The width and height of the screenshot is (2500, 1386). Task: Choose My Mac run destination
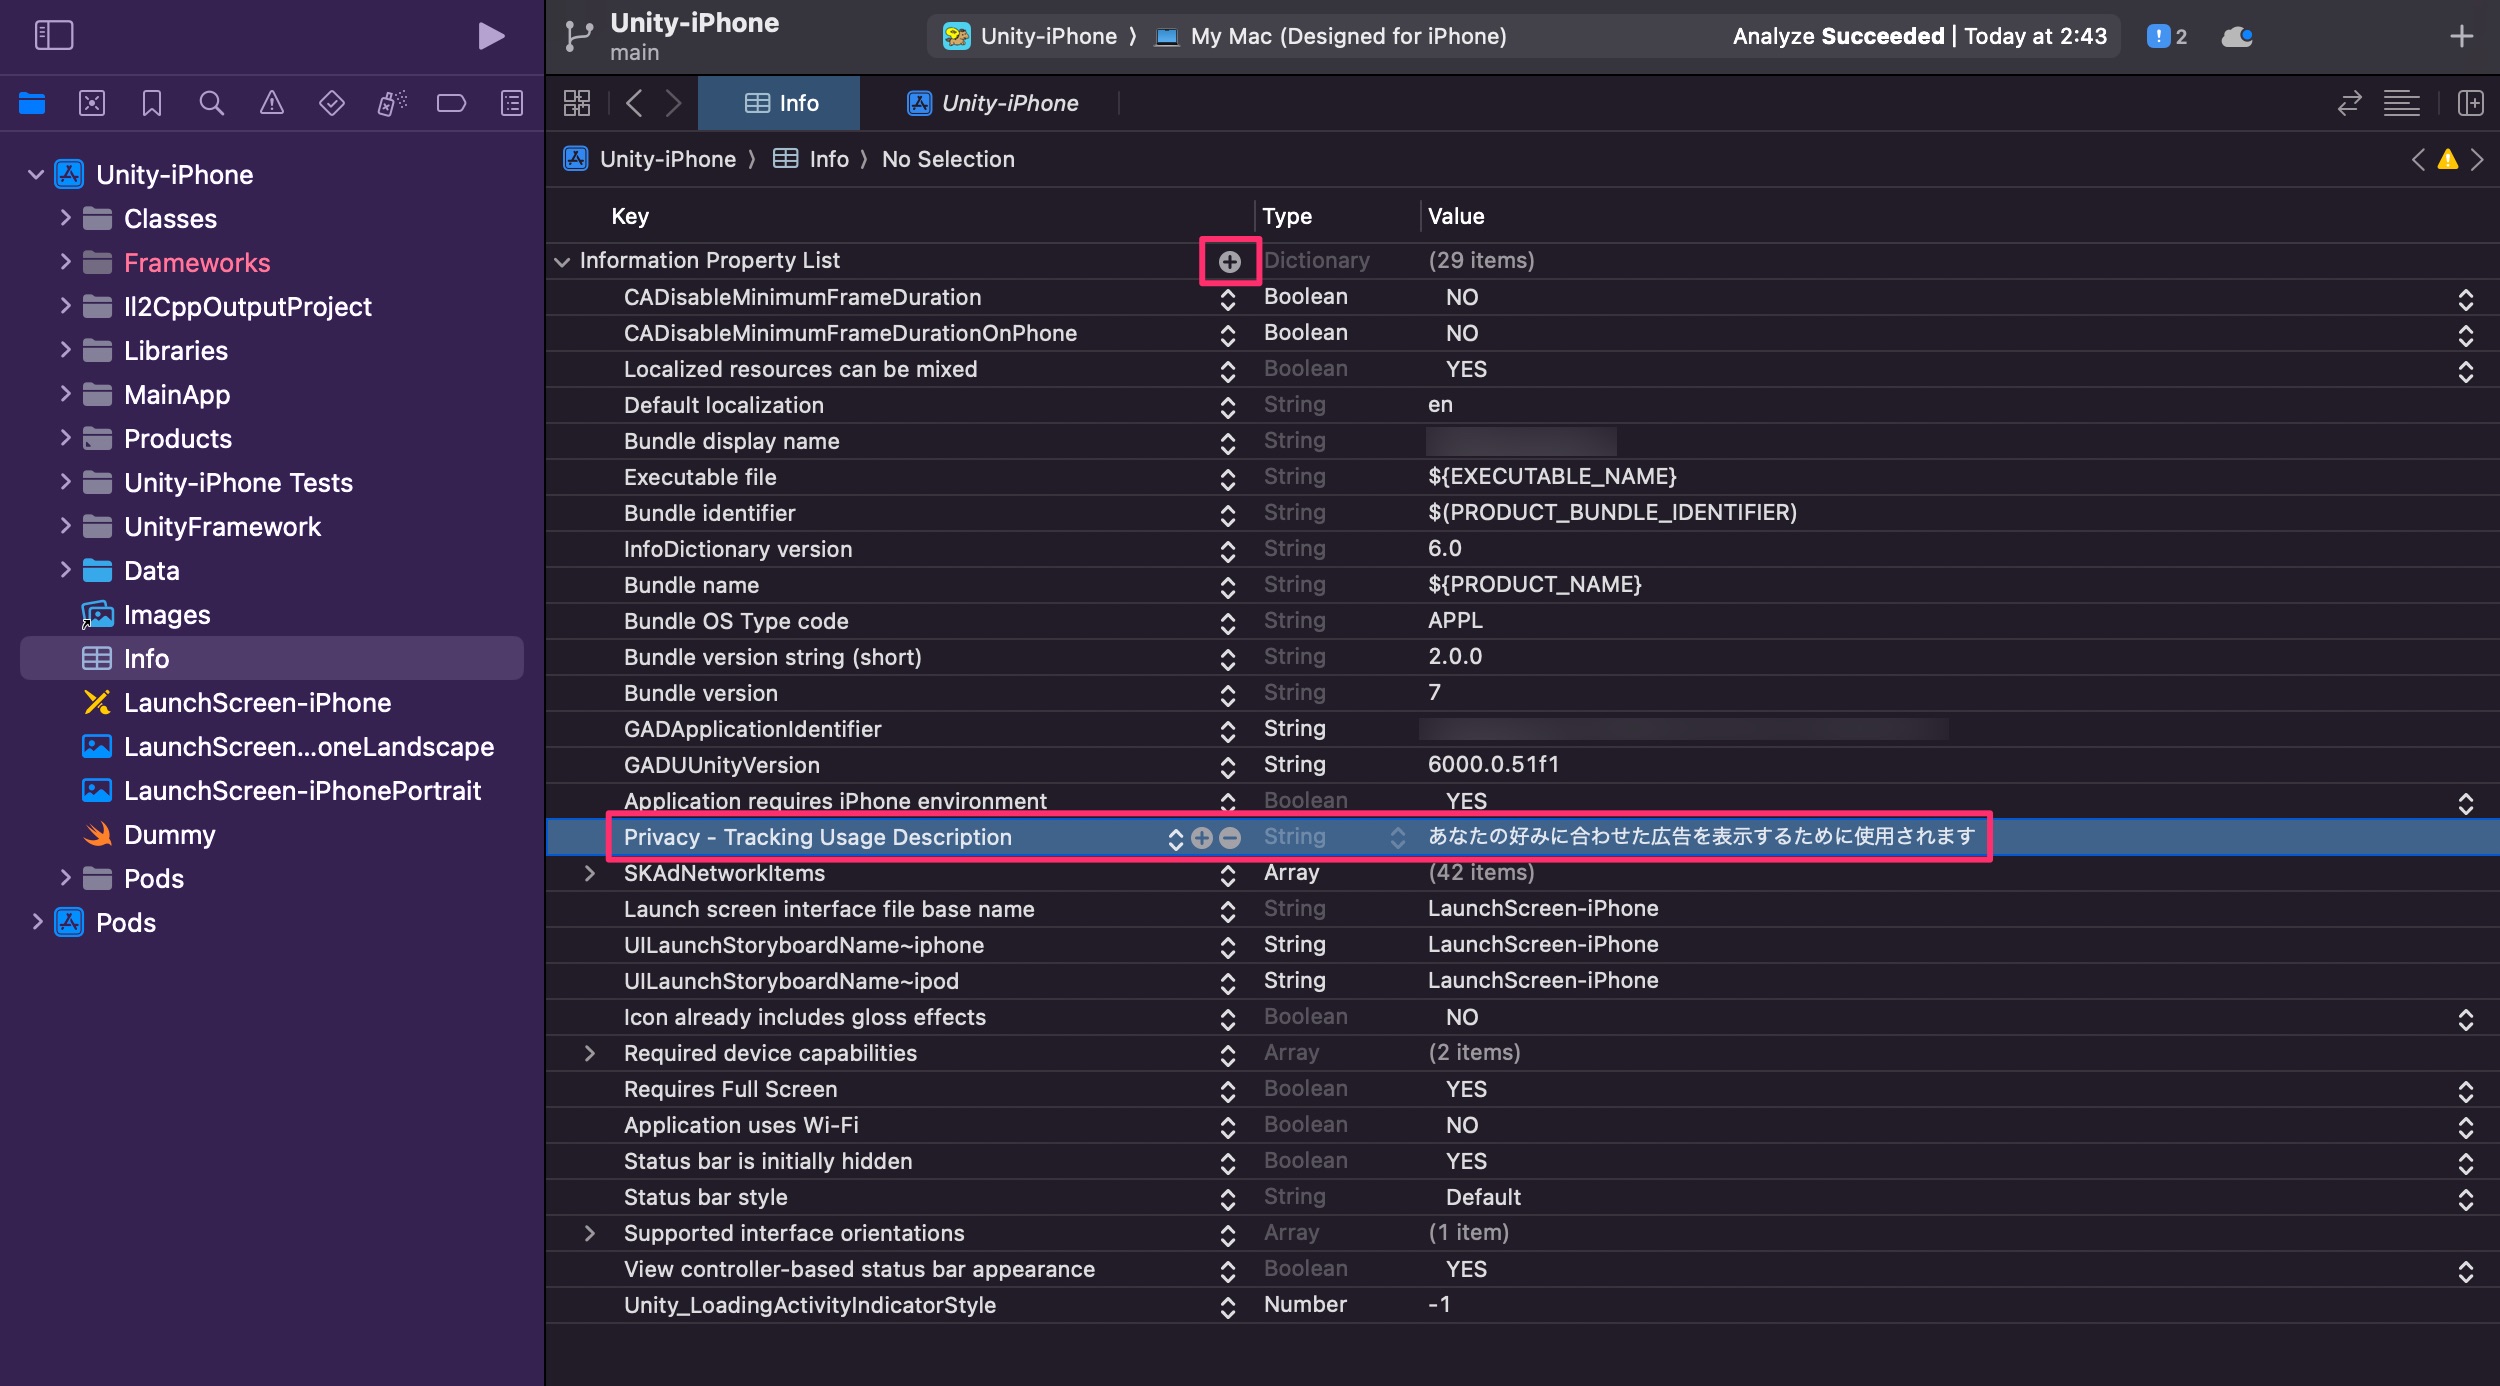(x=1331, y=37)
